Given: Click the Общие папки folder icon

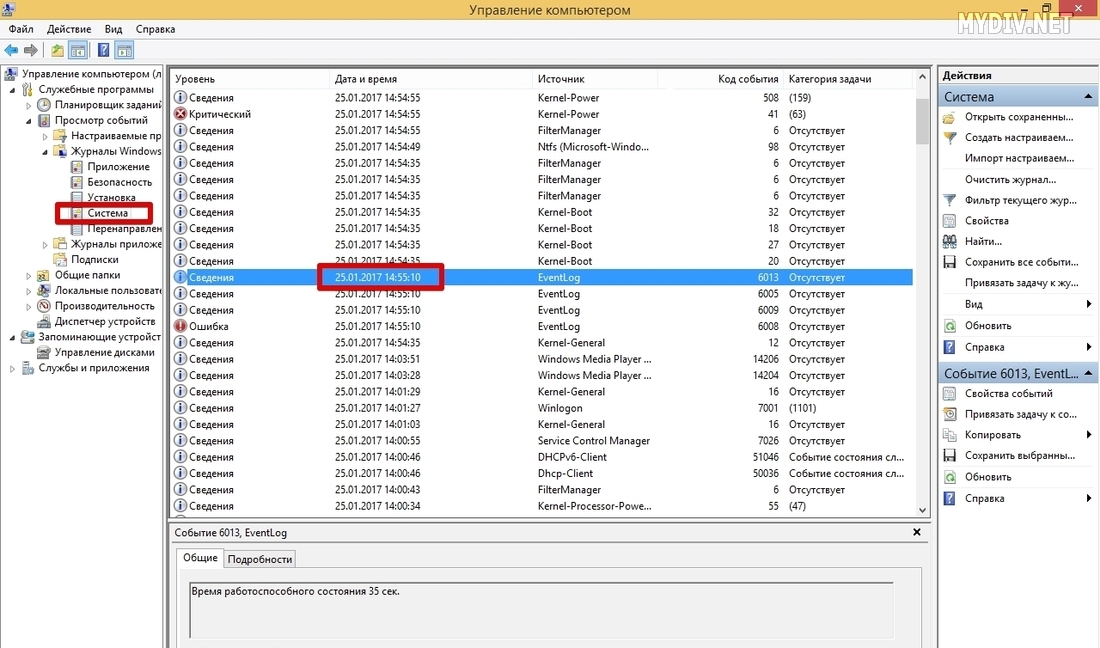Looking at the screenshot, I should pos(43,276).
